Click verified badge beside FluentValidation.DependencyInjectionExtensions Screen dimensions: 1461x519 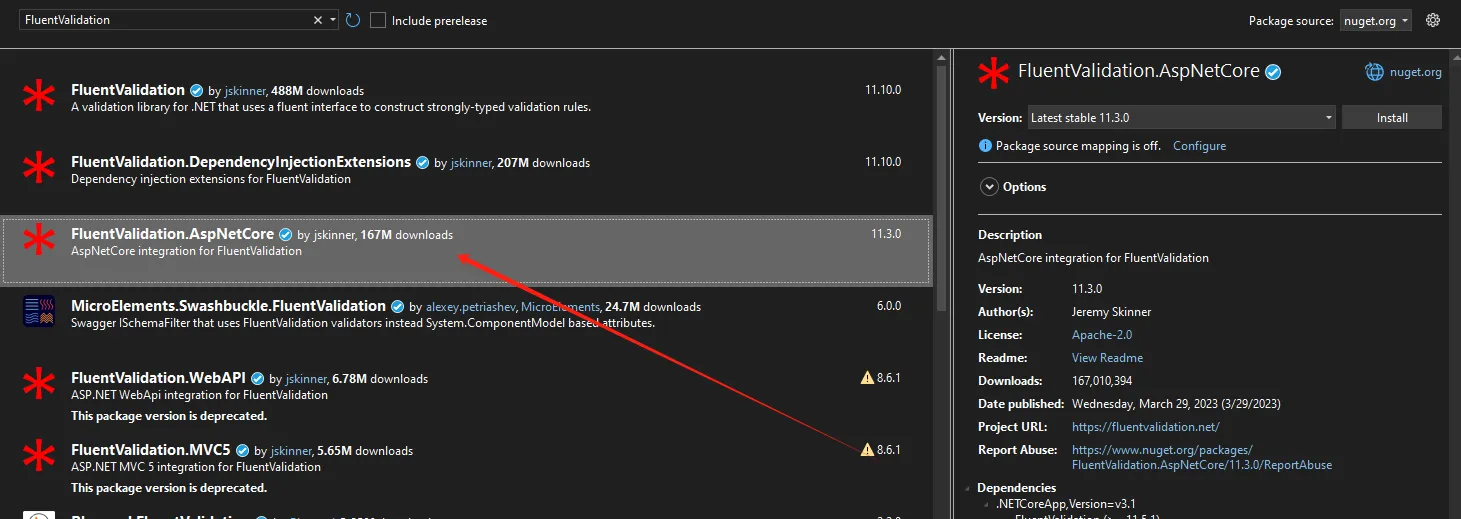click(422, 163)
